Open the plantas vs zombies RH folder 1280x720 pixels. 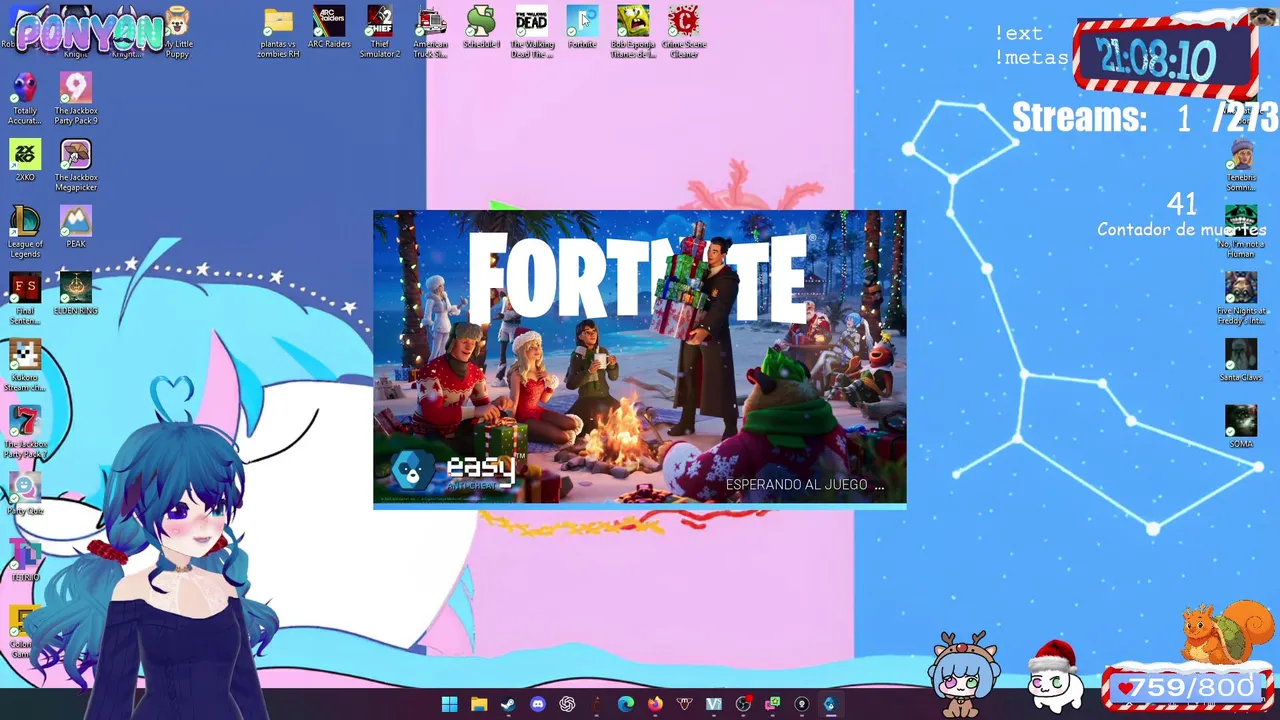[278, 33]
